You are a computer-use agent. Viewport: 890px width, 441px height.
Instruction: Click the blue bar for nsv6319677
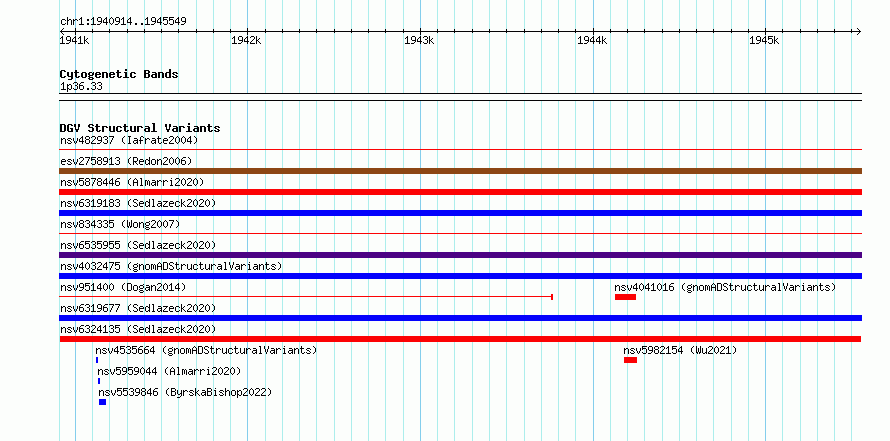click(x=460, y=318)
